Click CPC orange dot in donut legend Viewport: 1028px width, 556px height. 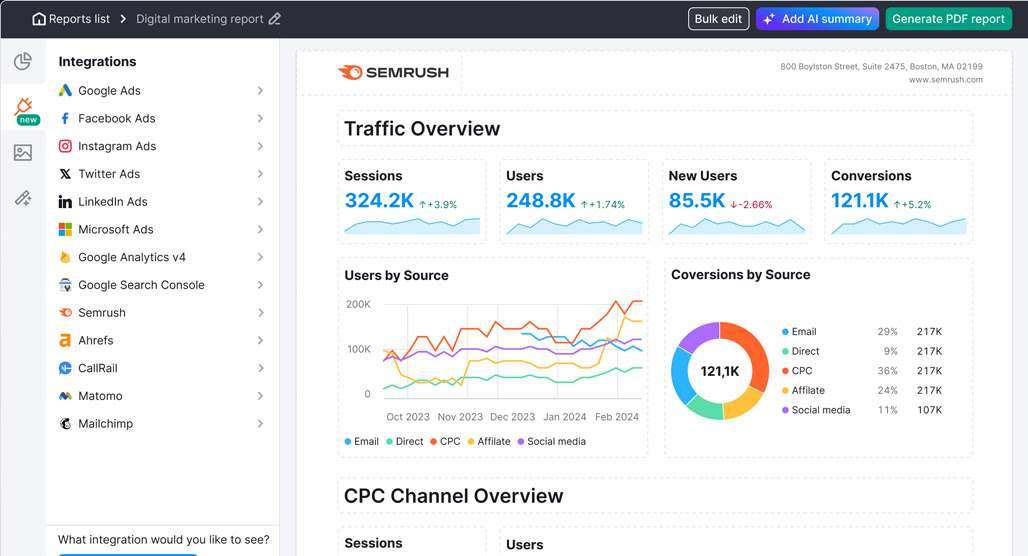click(x=785, y=371)
